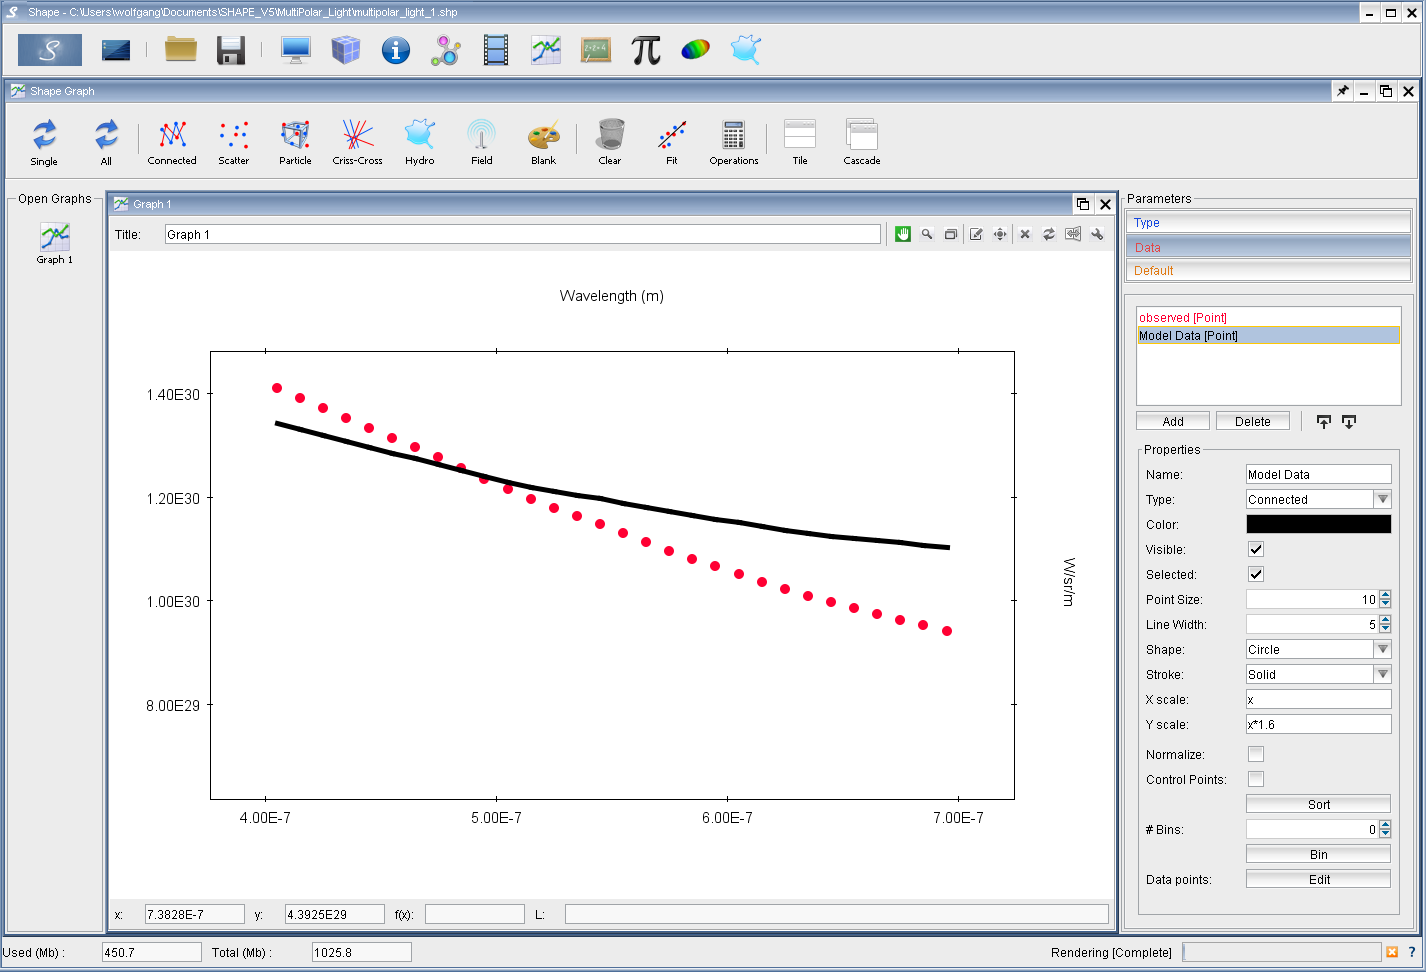This screenshot has width=1426, height=972.
Task: Open the 3D cube module icon
Action: click(x=346, y=50)
